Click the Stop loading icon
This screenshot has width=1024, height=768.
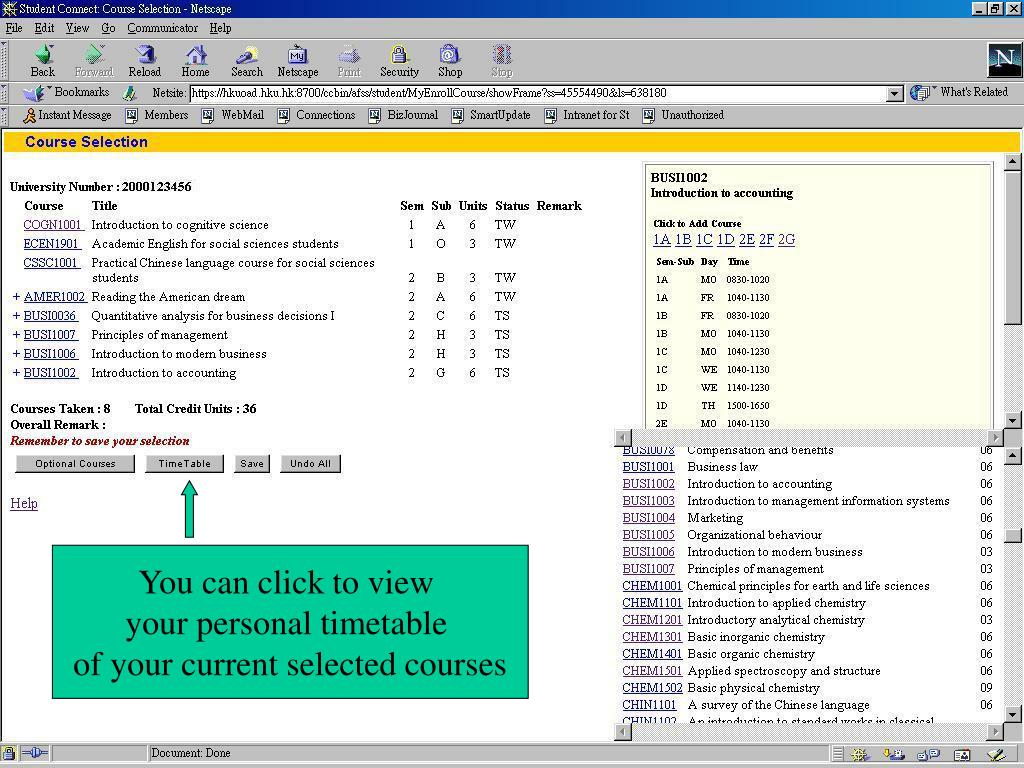click(502, 55)
